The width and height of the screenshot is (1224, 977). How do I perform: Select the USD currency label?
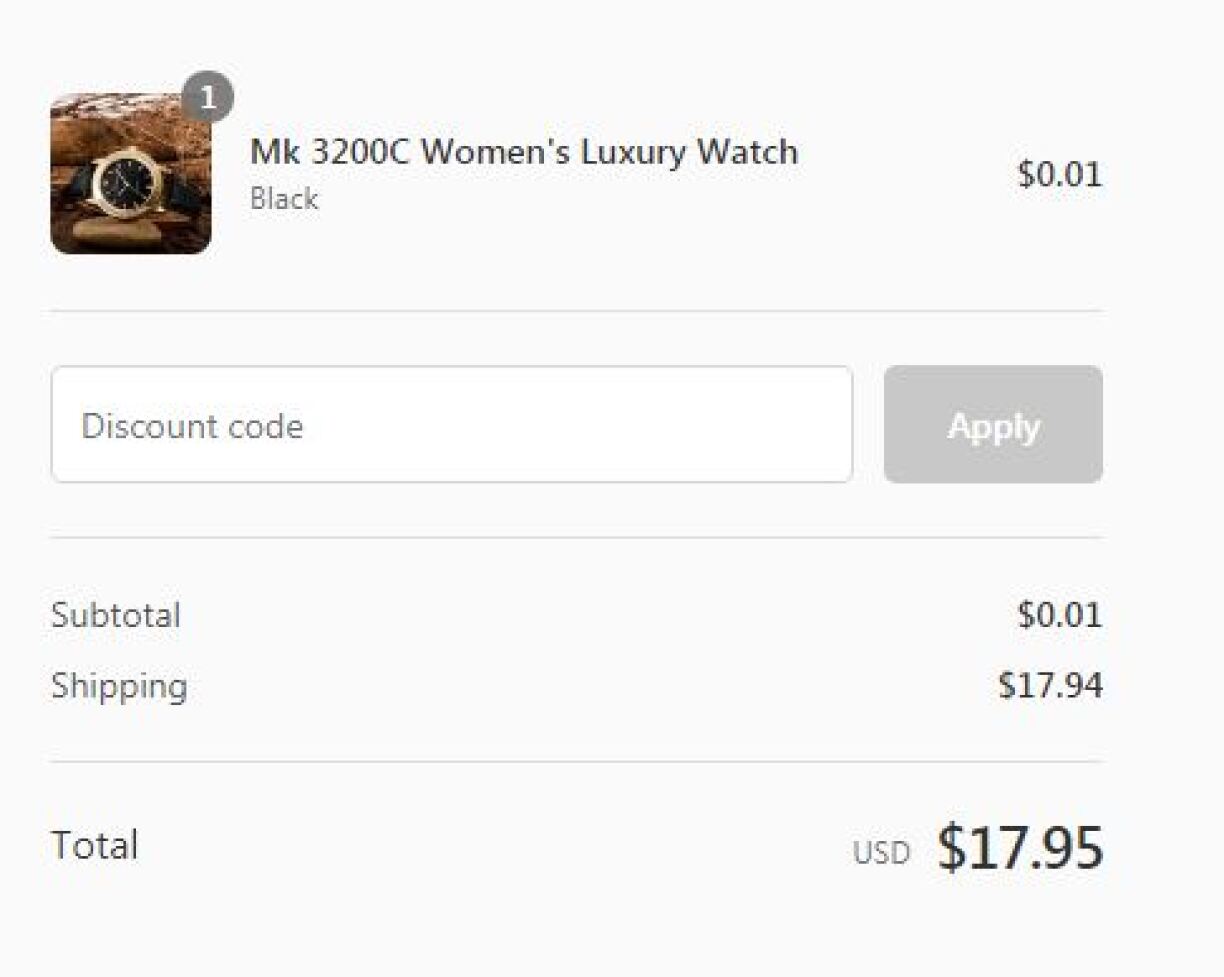(881, 852)
